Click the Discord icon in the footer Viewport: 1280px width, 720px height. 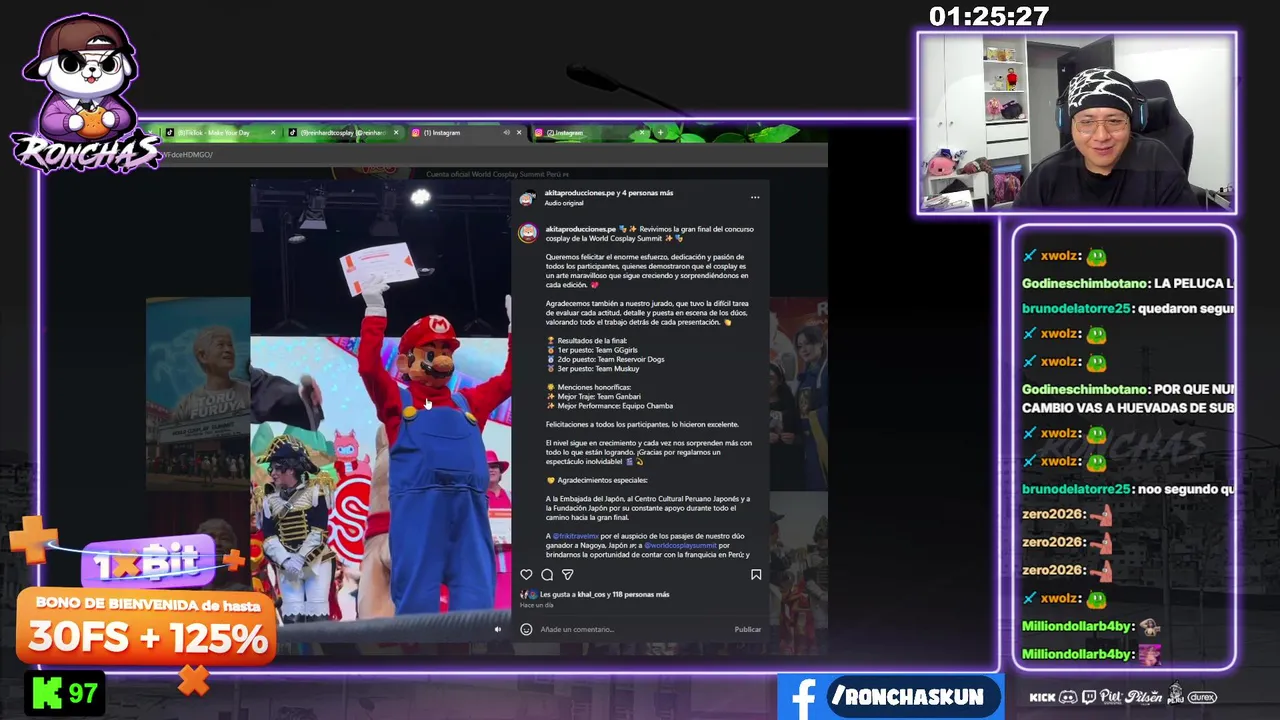click(1068, 697)
